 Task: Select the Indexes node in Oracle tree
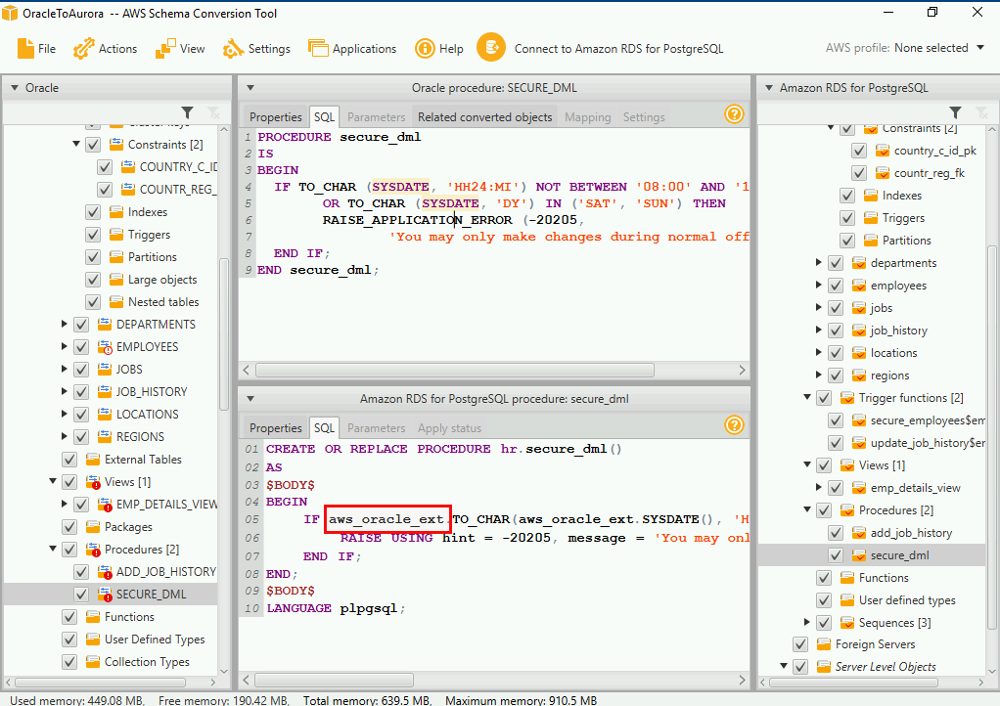[147, 212]
